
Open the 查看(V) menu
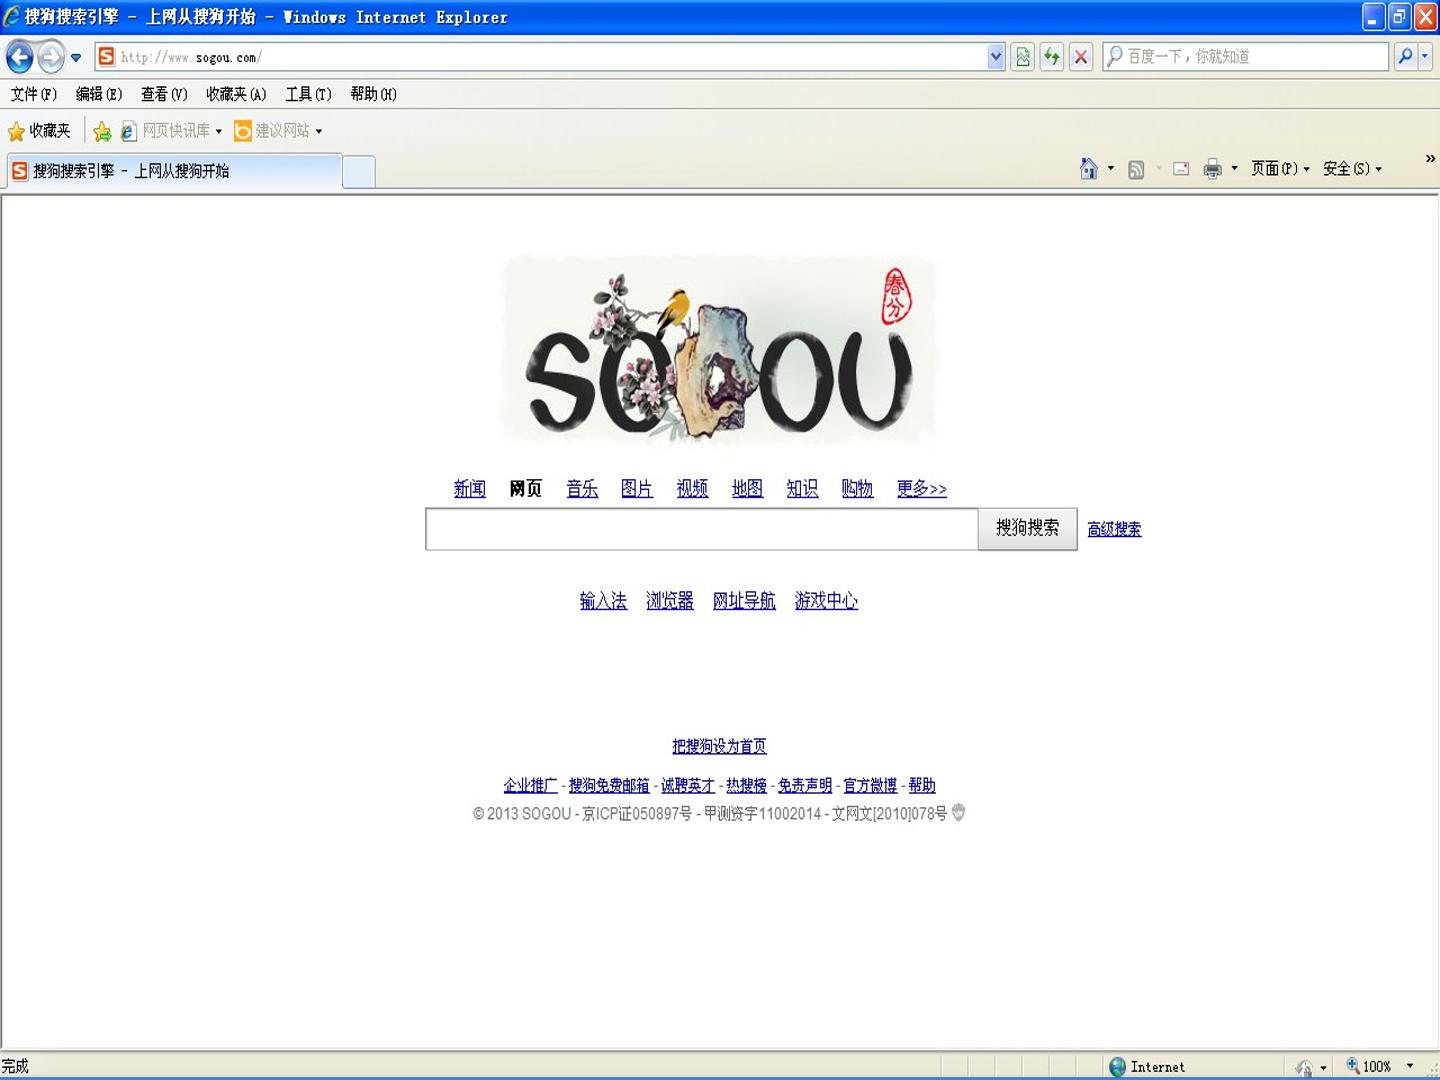click(164, 94)
